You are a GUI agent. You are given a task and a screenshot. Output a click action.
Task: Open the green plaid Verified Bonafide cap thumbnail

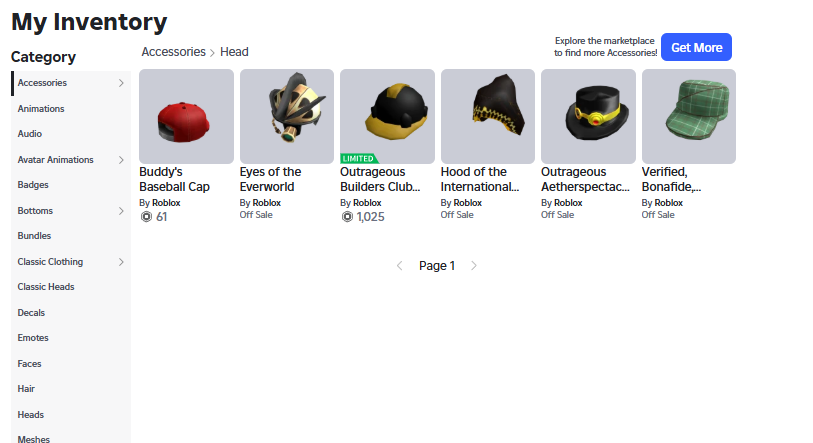pyautogui.click(x=689, y=116)
